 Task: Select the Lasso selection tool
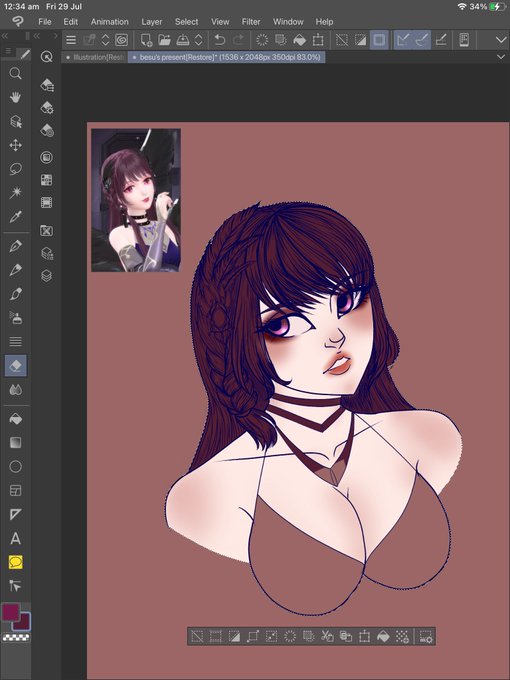tap(15, 169)
